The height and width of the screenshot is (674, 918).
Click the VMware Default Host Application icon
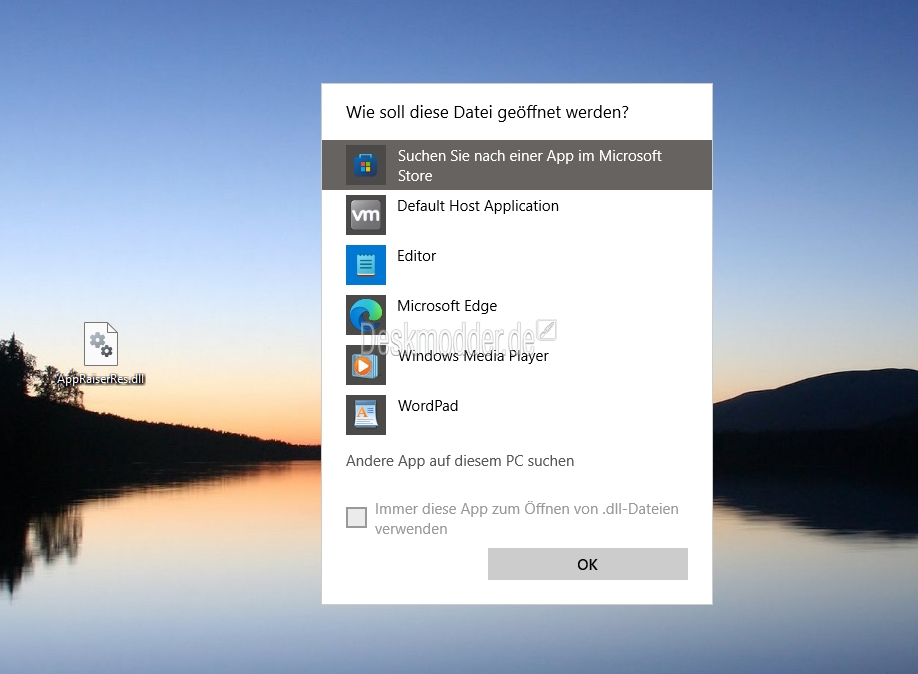[366, 215]
